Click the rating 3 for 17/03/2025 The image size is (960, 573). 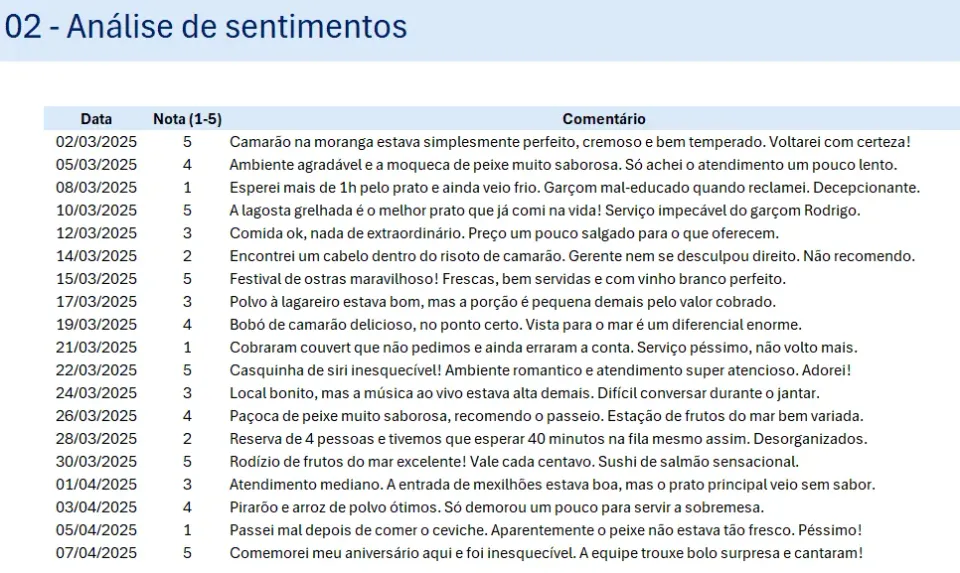[x=187, y=302]
